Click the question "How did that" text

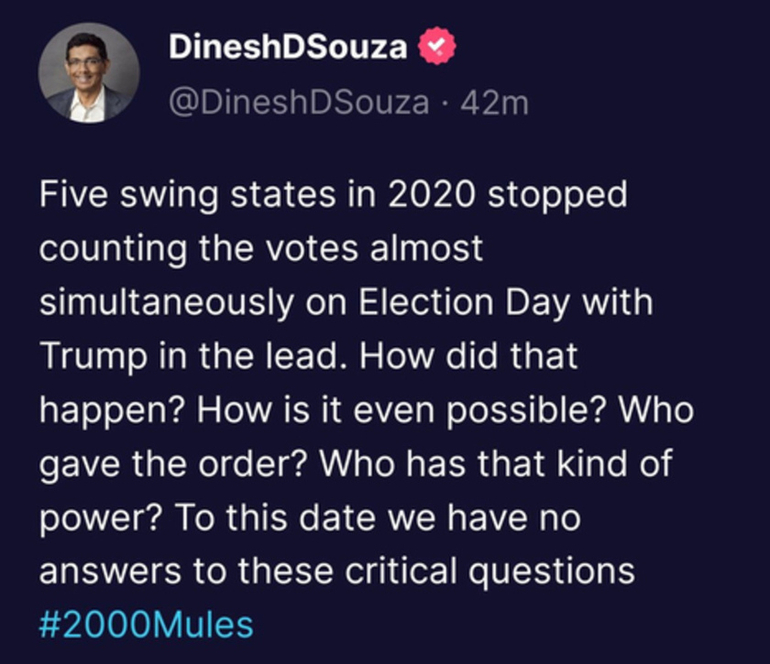click(478, 356)
